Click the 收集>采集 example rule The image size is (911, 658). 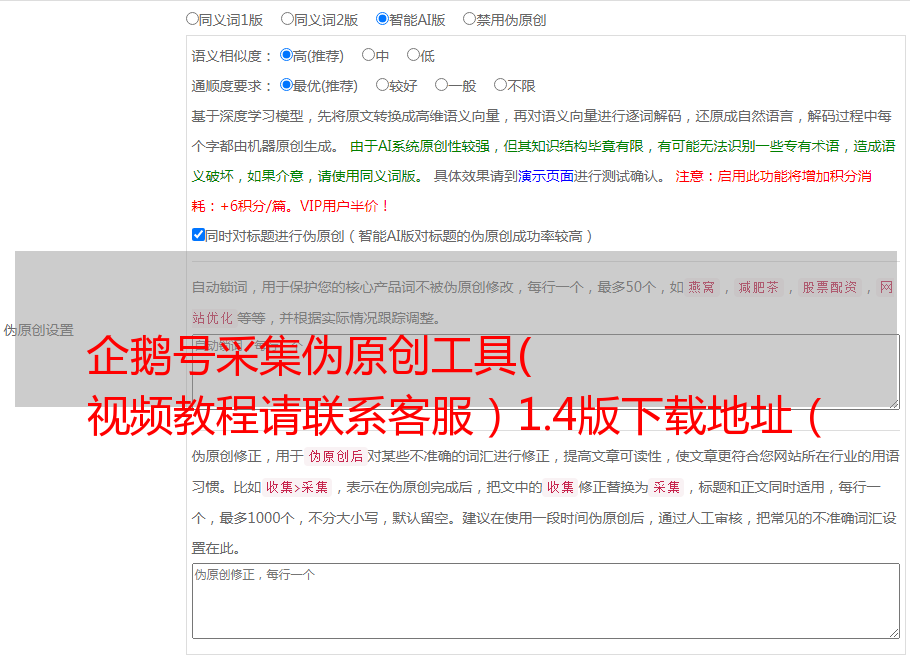[x=297, y=487]
